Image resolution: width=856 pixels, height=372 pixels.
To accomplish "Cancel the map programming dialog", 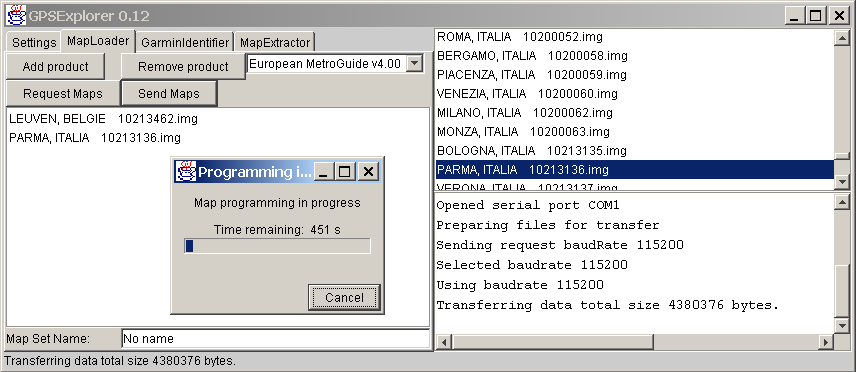I will (344, 298).
